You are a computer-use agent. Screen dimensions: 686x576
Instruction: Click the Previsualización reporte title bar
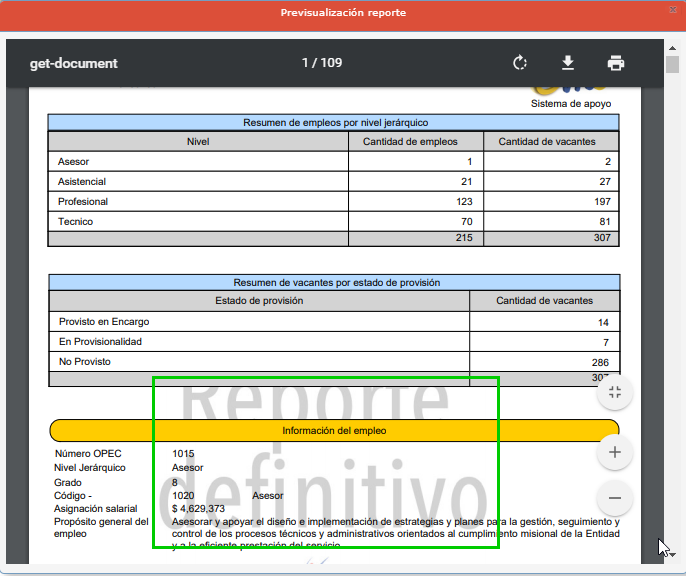click(342, 13)
